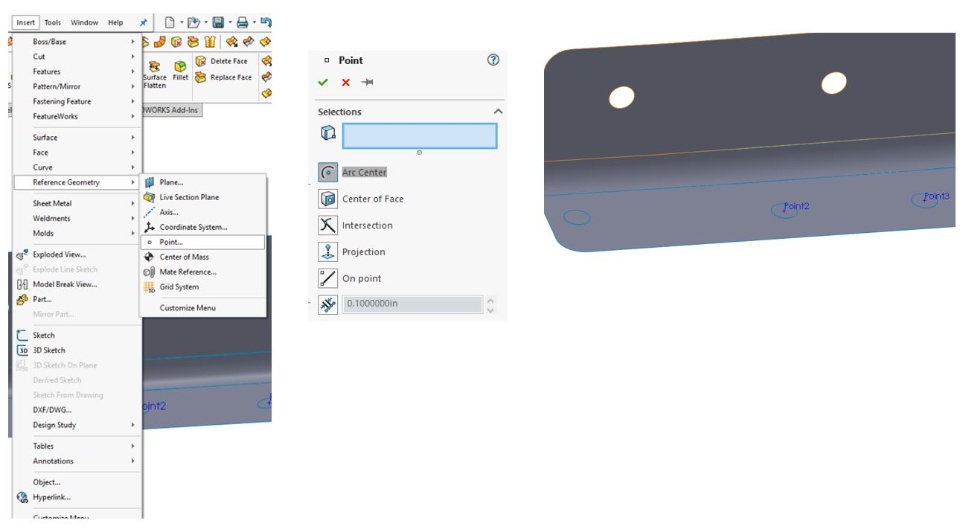Viewport: 960px width, 529px height.
Task: Open the Tables submenu
Action: [x=77, y=446]
